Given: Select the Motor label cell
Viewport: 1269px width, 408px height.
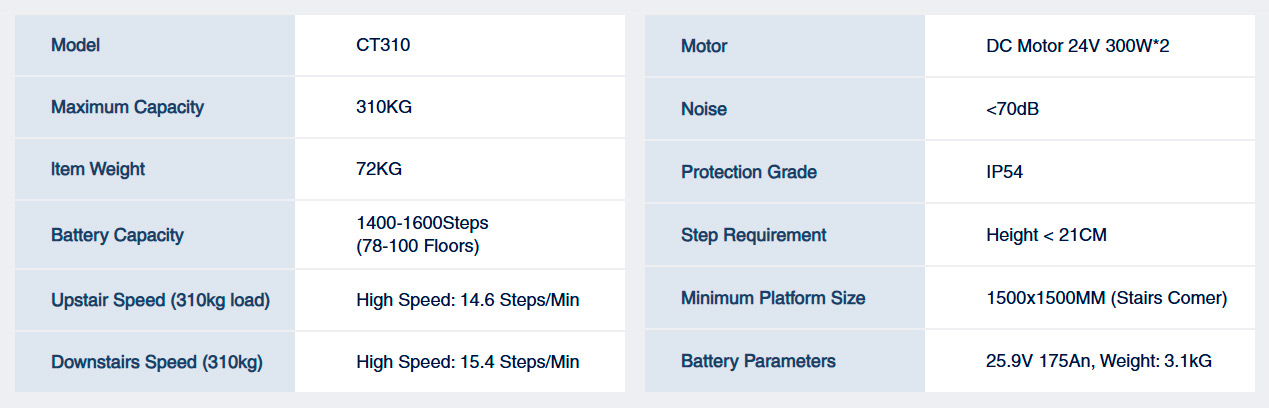Looking at the screenshot, I should (x=785, y=46).
